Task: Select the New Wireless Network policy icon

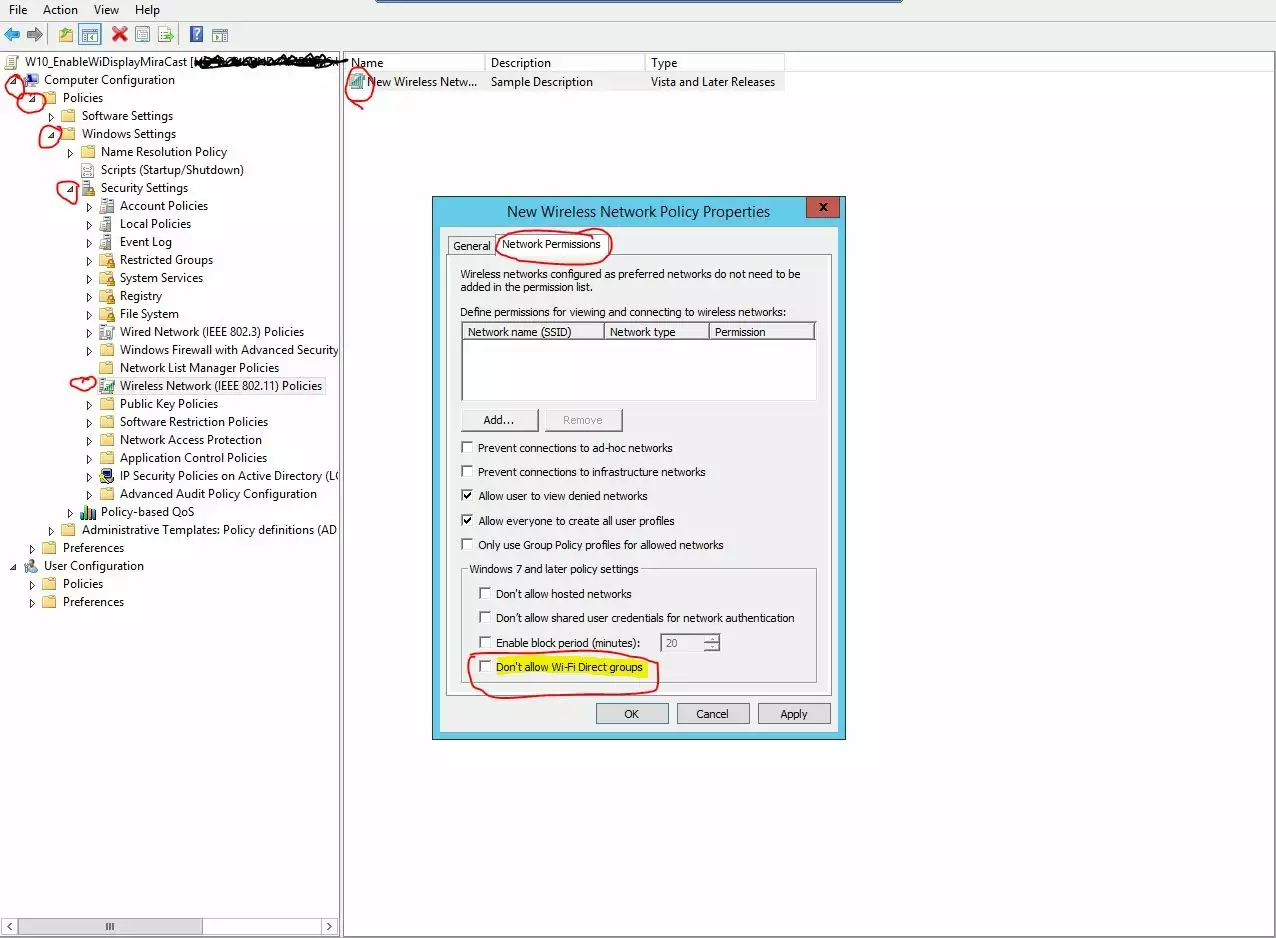Action: pos(357,82)
